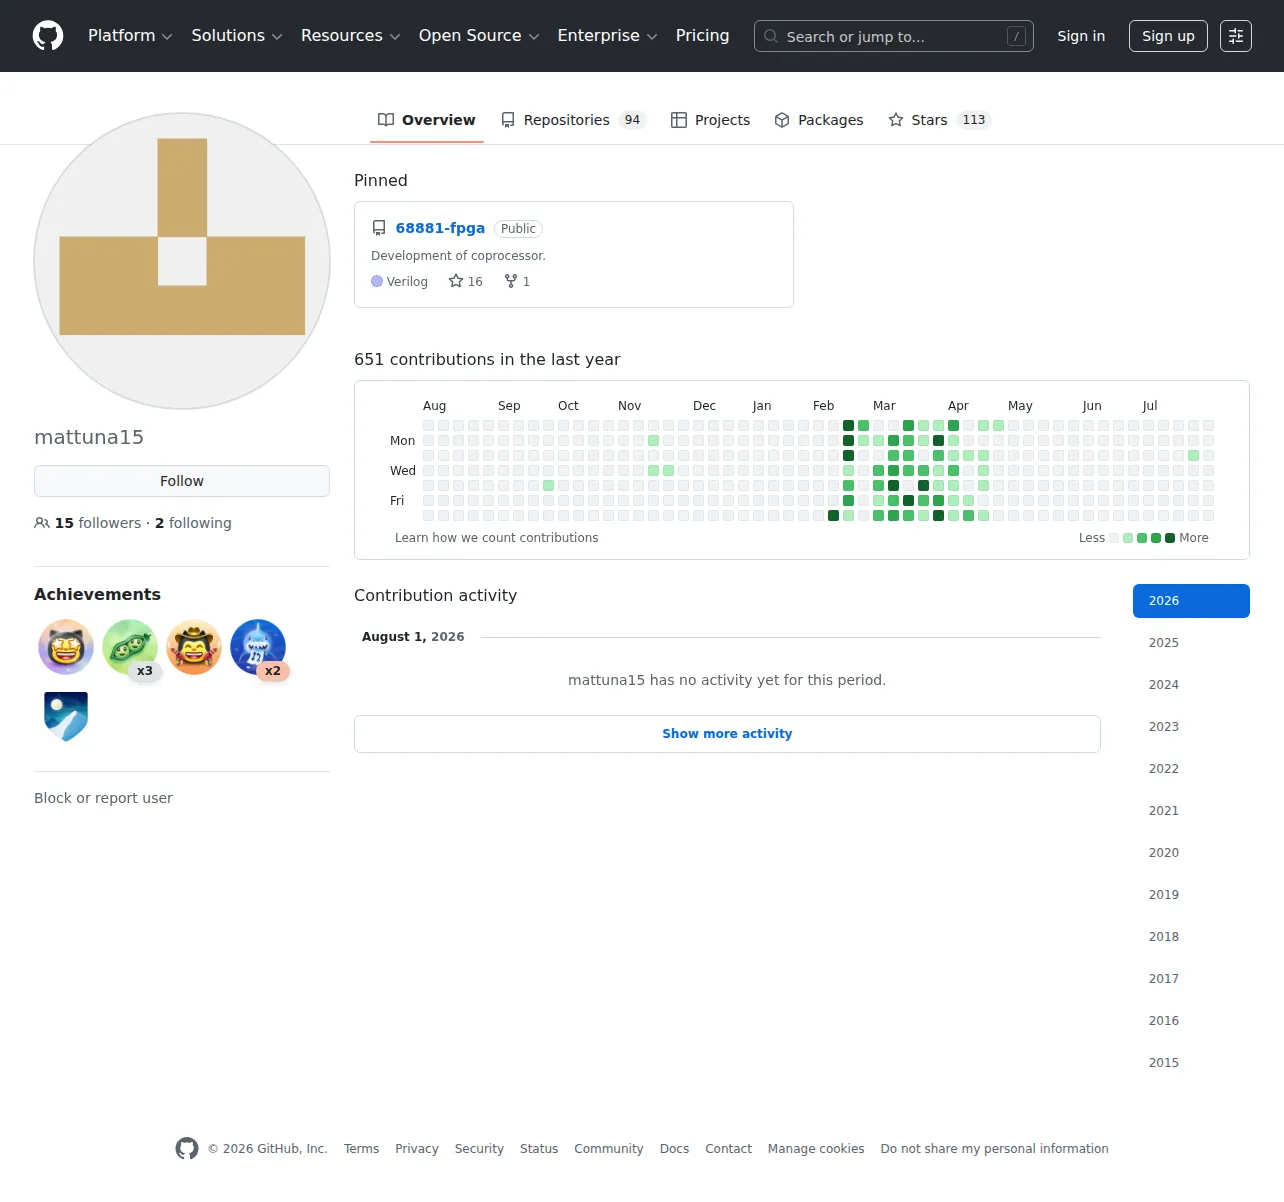Switch to the Projects tab
The width and height of the screenshot is (1284, 1202).
point(711,120)
